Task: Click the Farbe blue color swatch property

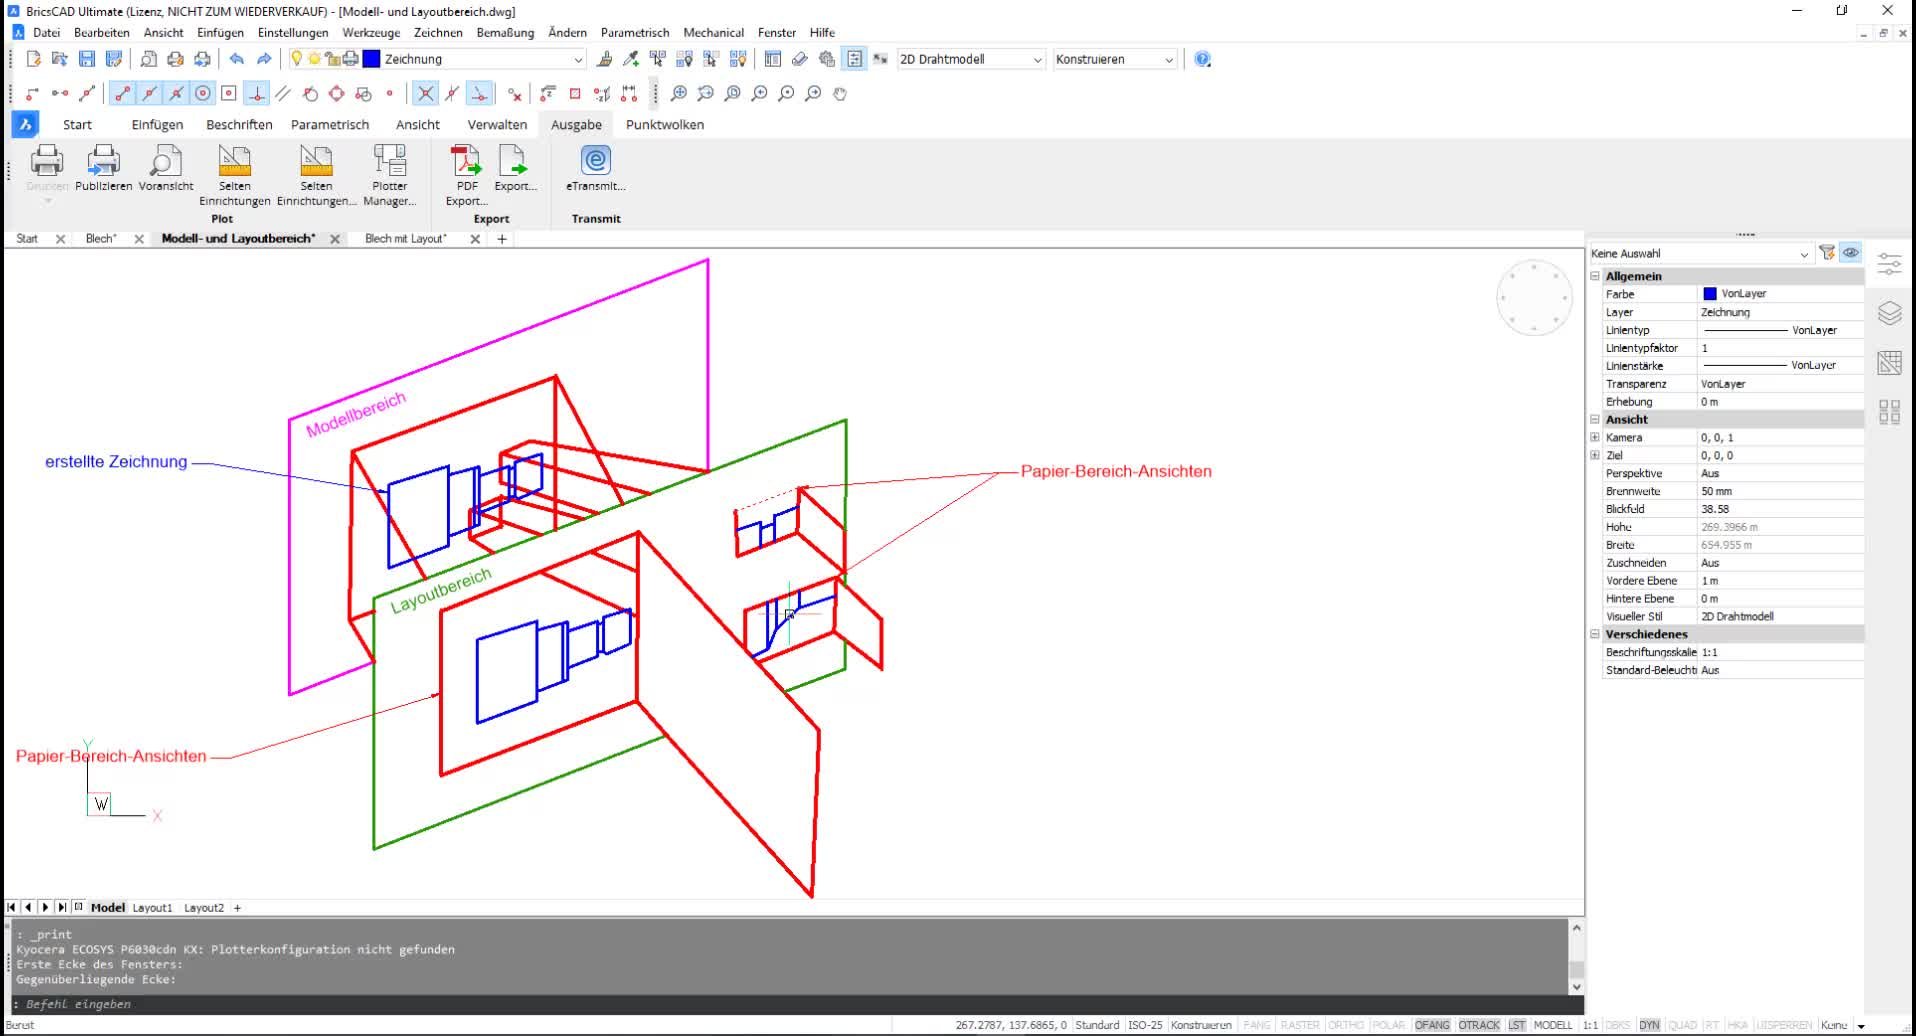Action: pyautogui.click(x=1710, y=294)
